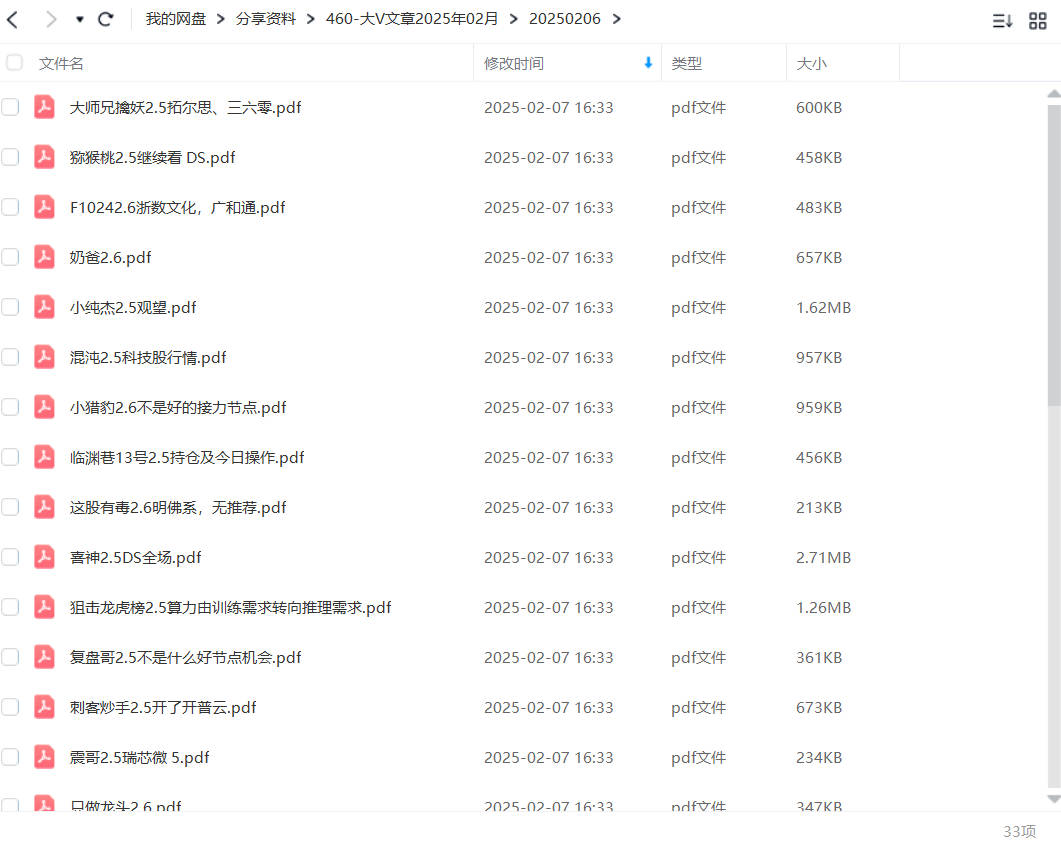Click size value 1.62MB
The width and height of the screenshot is (1061, 847).
pos(823,308)
